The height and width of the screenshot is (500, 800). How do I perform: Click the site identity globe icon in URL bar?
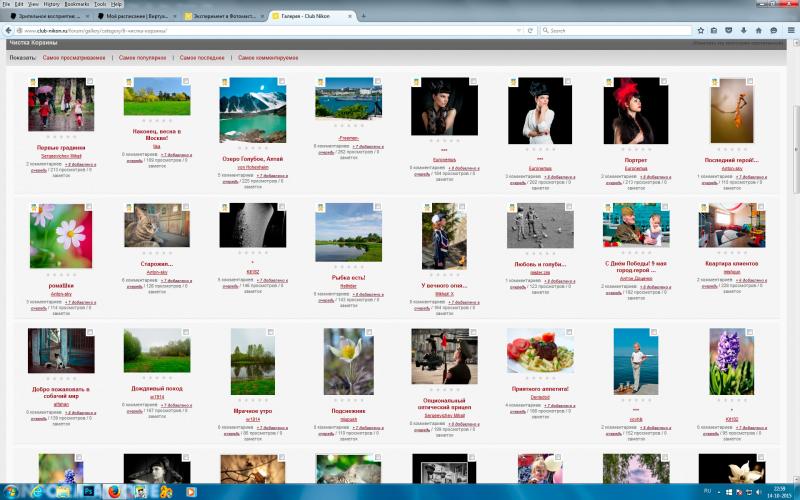point(20,31)
